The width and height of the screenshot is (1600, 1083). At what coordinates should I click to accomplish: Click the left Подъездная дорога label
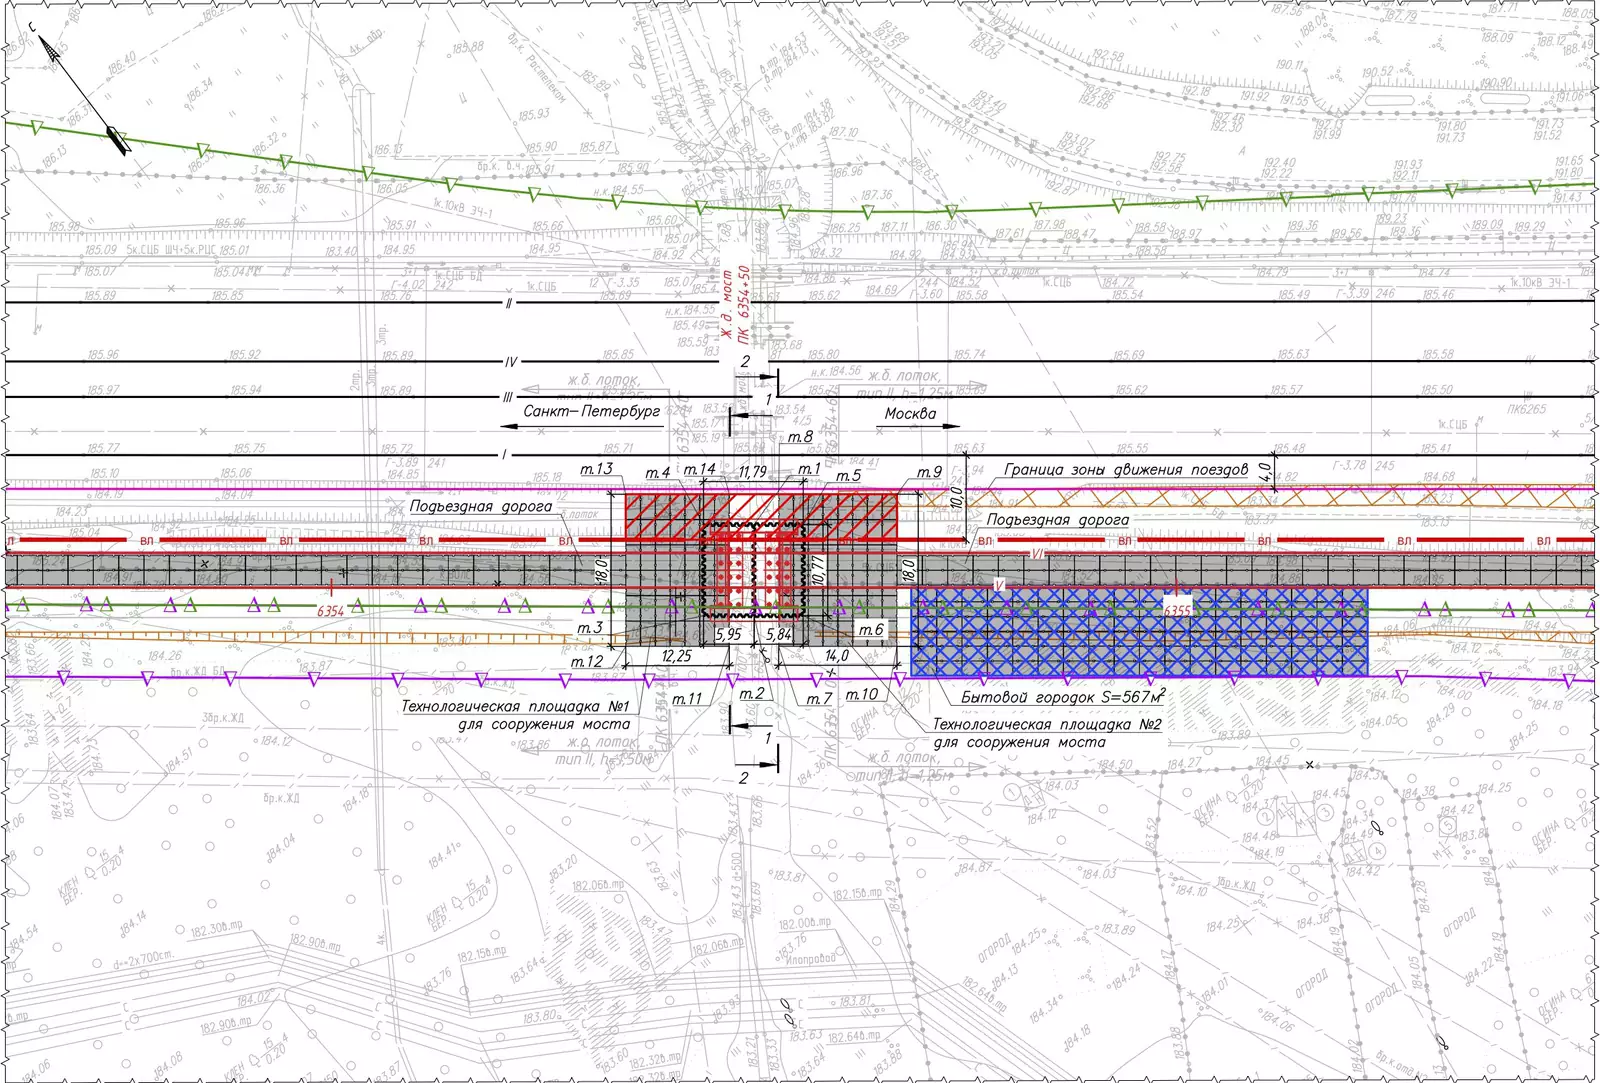coord(480,506)
